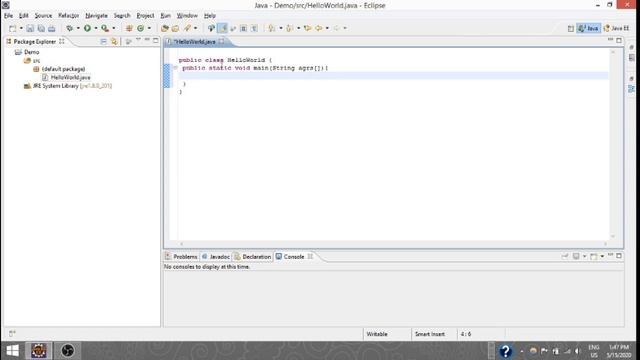
Task: Open the Refactor menu
Action: point(68,16)
